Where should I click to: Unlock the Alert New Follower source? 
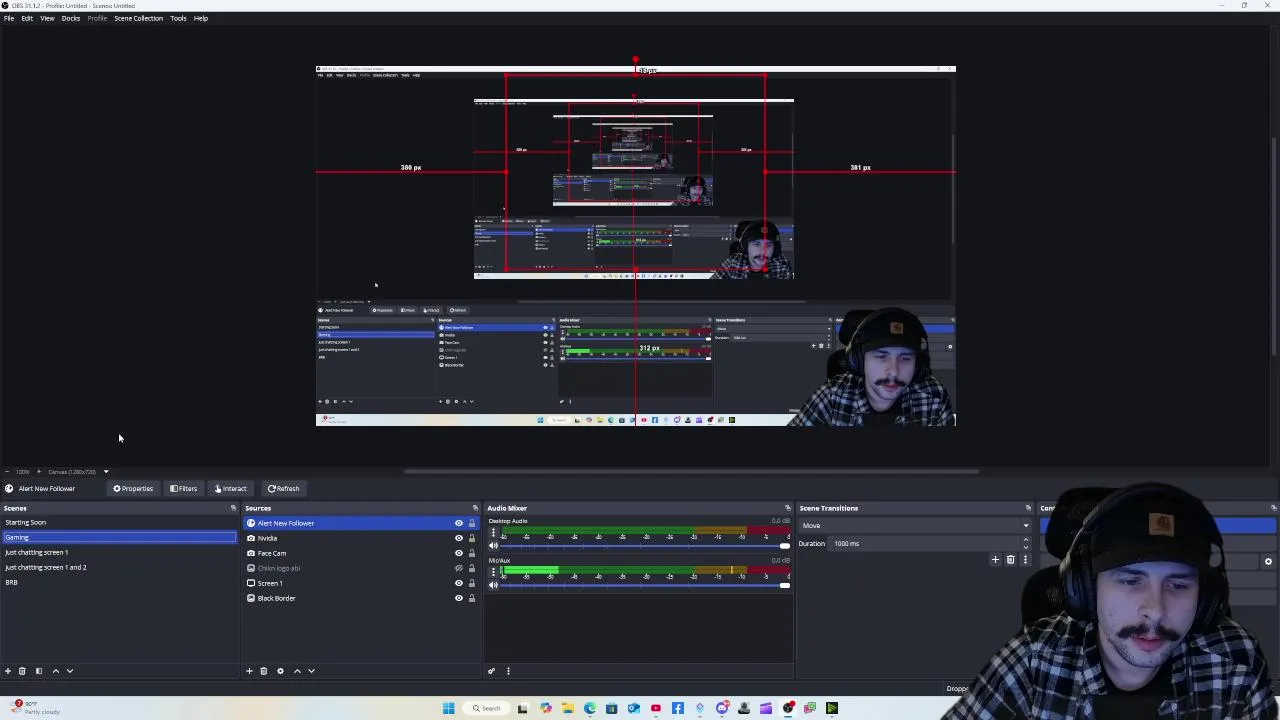tap(472, 523)
